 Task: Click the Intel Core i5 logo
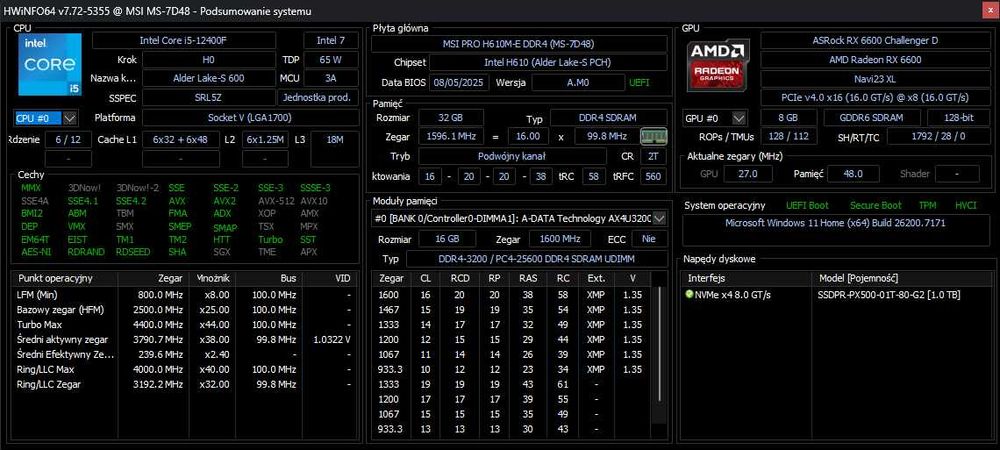(x=48, y=64)
